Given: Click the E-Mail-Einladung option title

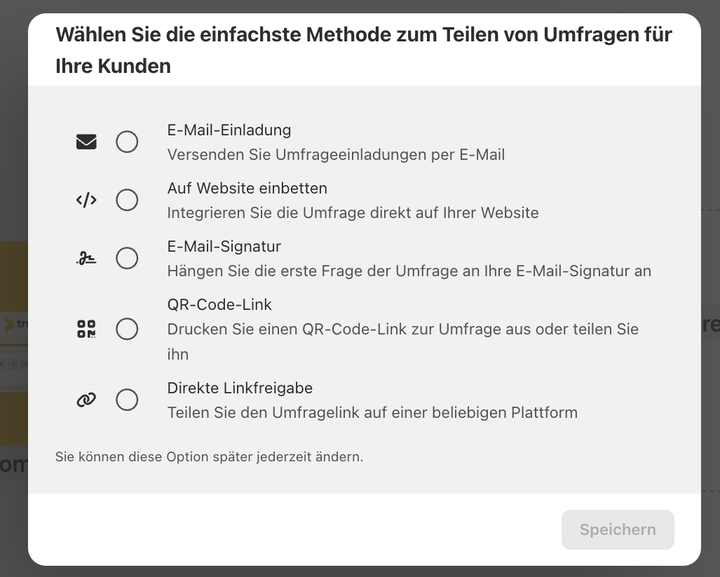Looking at the screenshot, I should coord(229,130).
